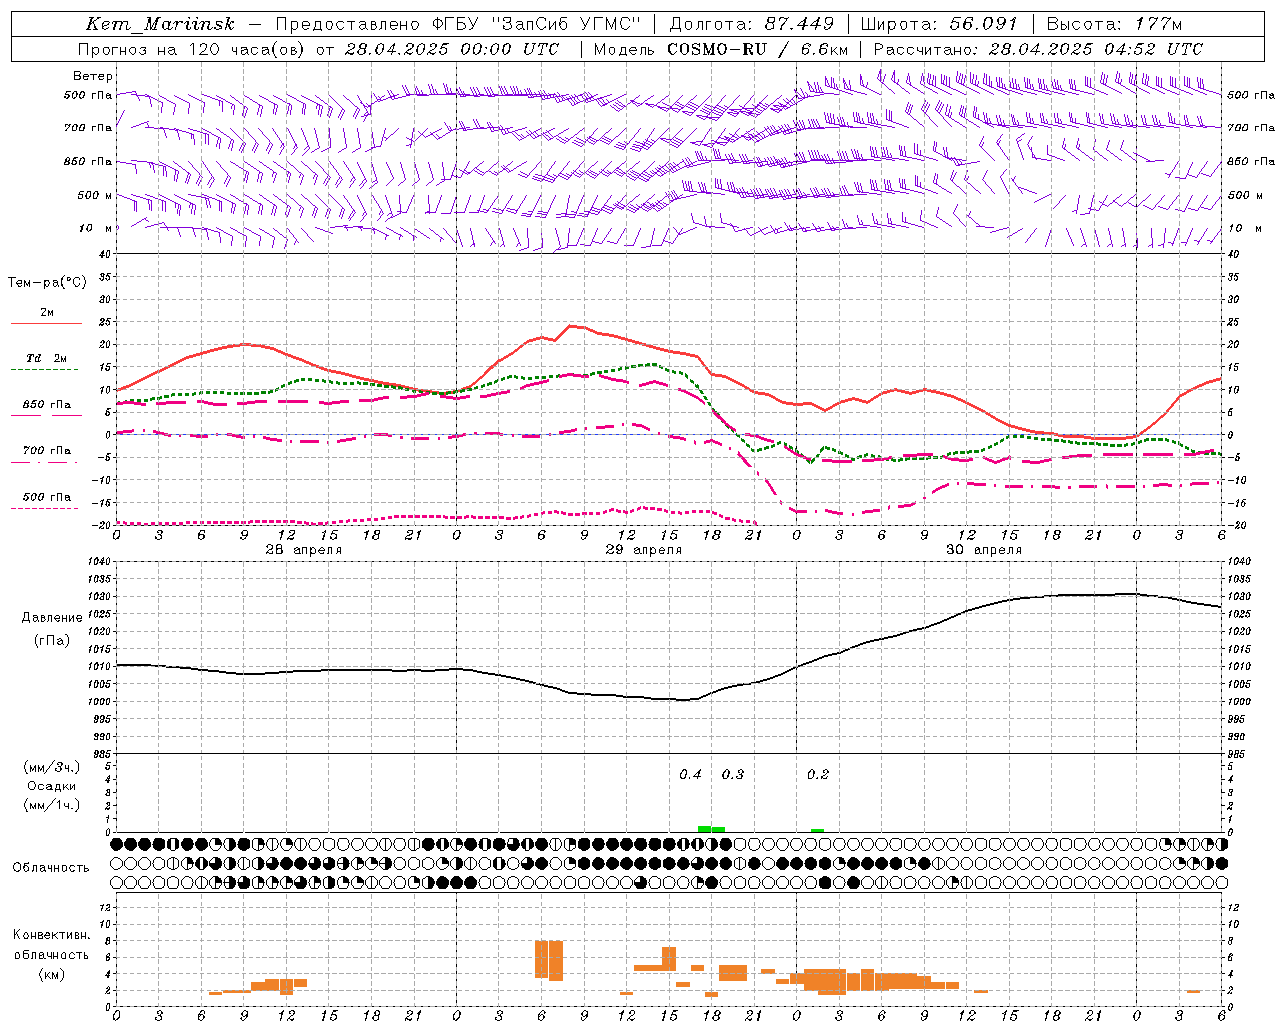Click the '0.3' precipitation amount value
The height and width of the screenshot is (1024, 1280).
coord(733,774)
